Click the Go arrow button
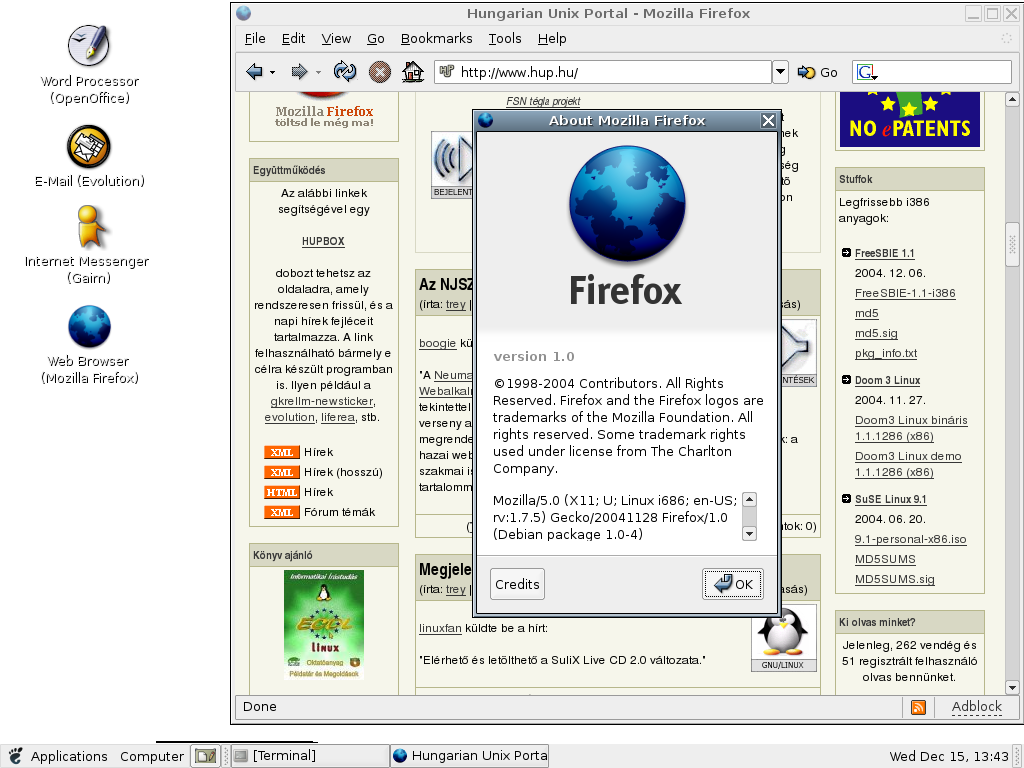1024x768 pixels. click(818, 72)
